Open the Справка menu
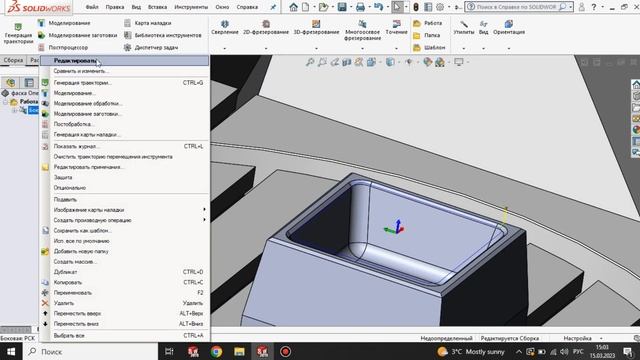Image resolution: width=640 pixels, height=360 pixels. tap(247, 7)
